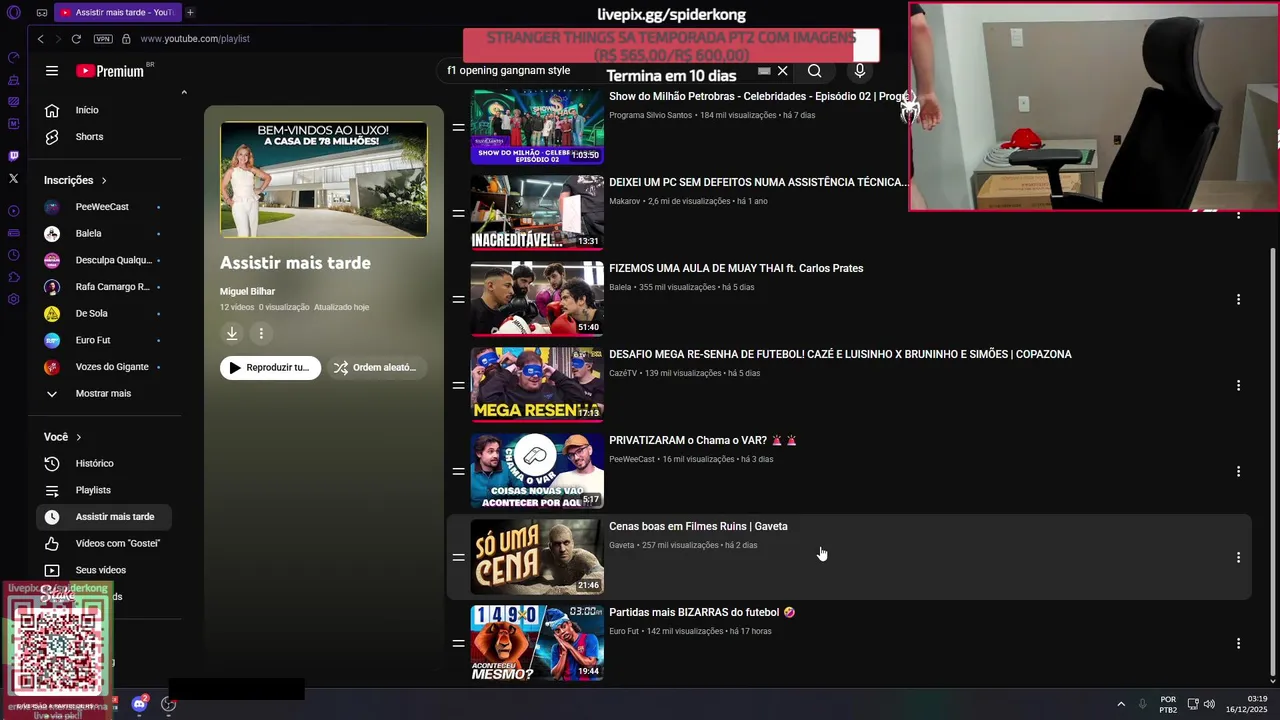The height and width of the screenshot is (720, 1280).
Task: Reload the page with refresh icon
Action: [76, 39]
